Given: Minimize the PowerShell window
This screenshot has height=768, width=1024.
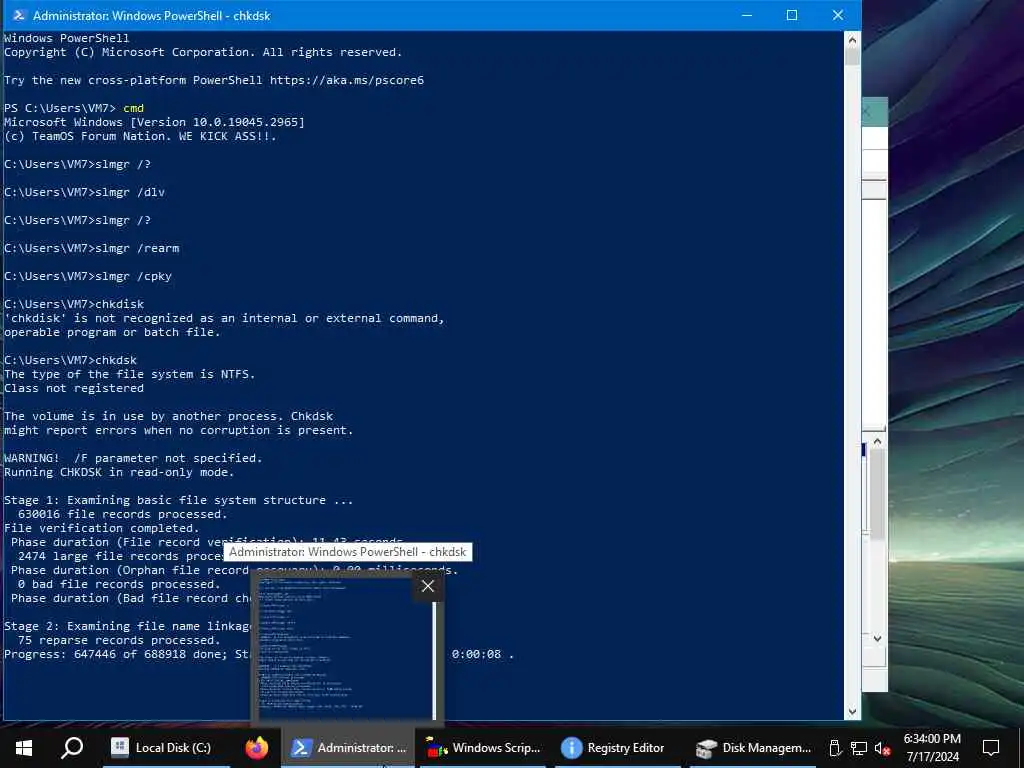Looking at the screenshot, I should coord(747,15).
